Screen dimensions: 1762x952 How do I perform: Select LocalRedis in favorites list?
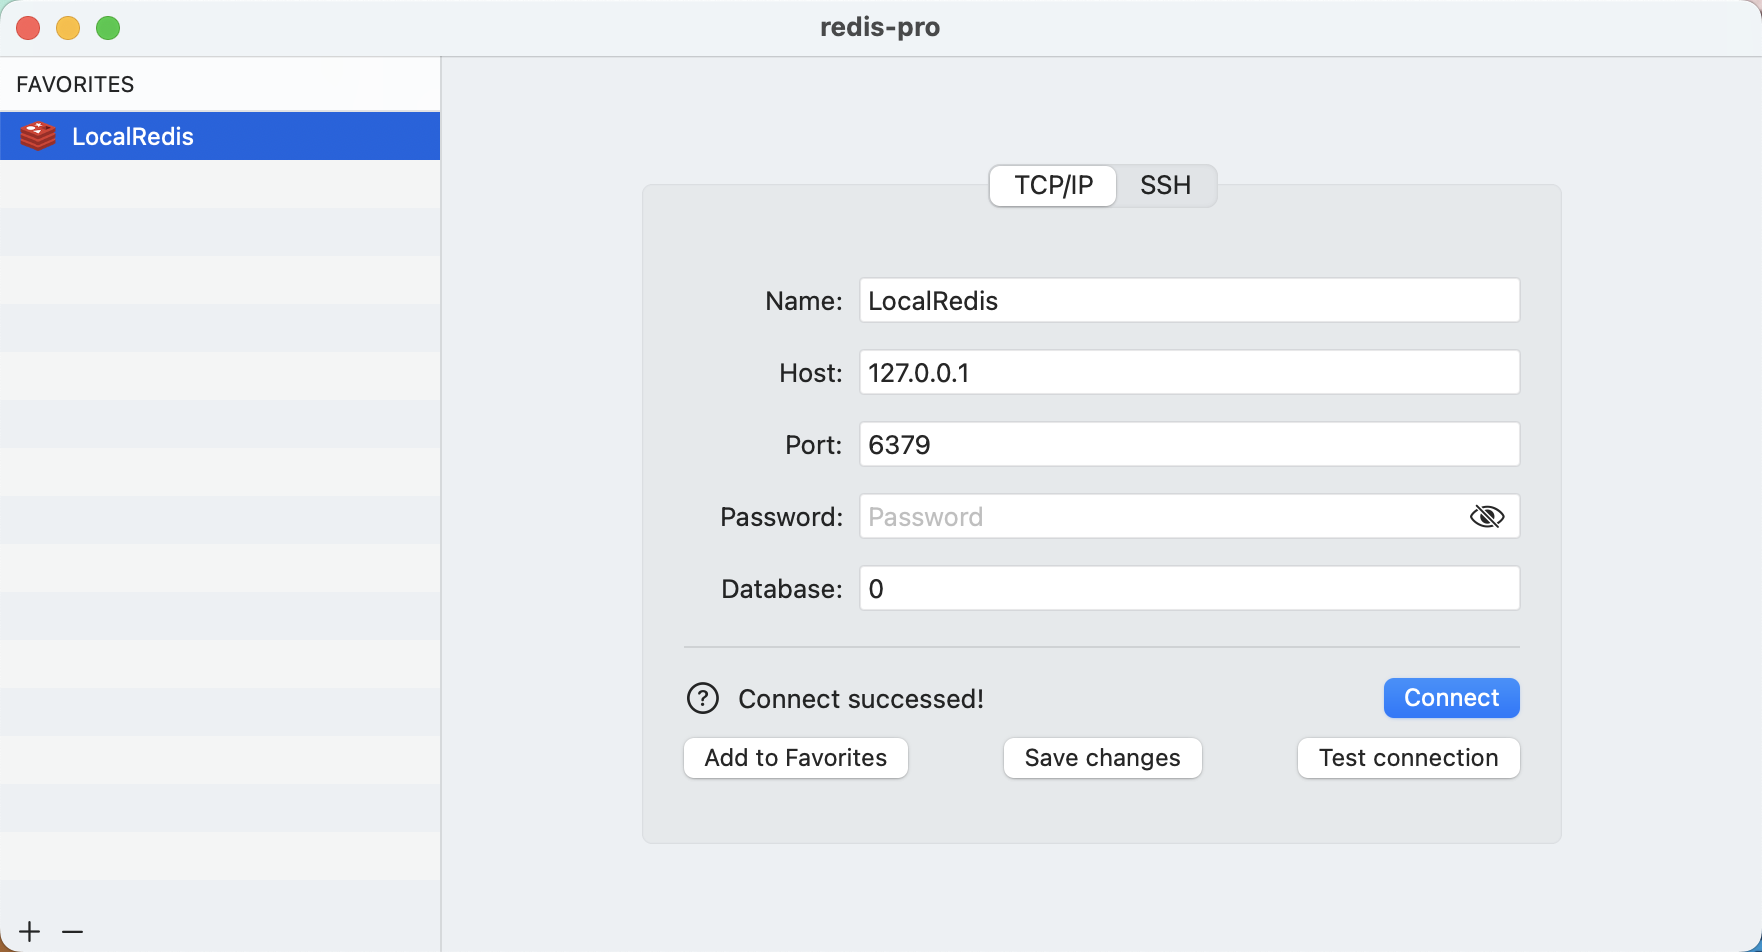pos(220,136)
